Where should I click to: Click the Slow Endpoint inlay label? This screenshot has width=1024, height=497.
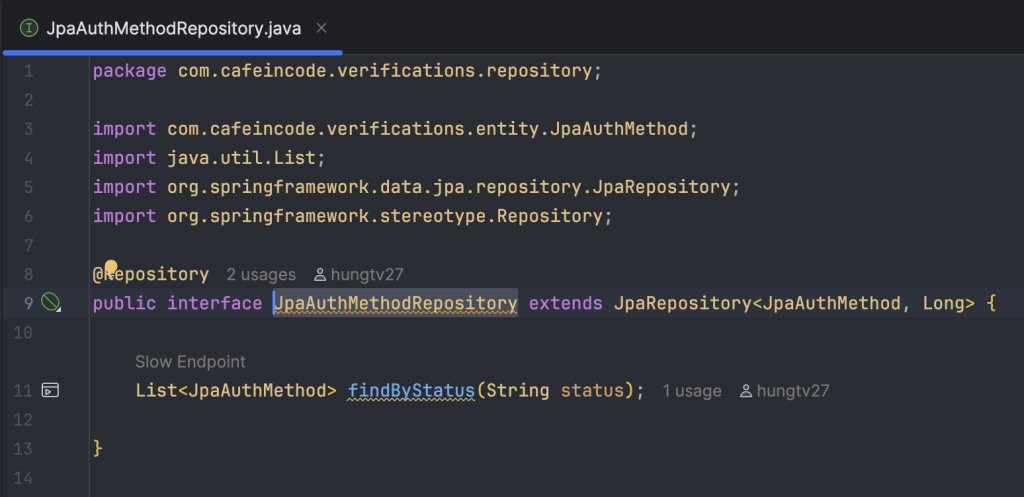click(190, 362)
